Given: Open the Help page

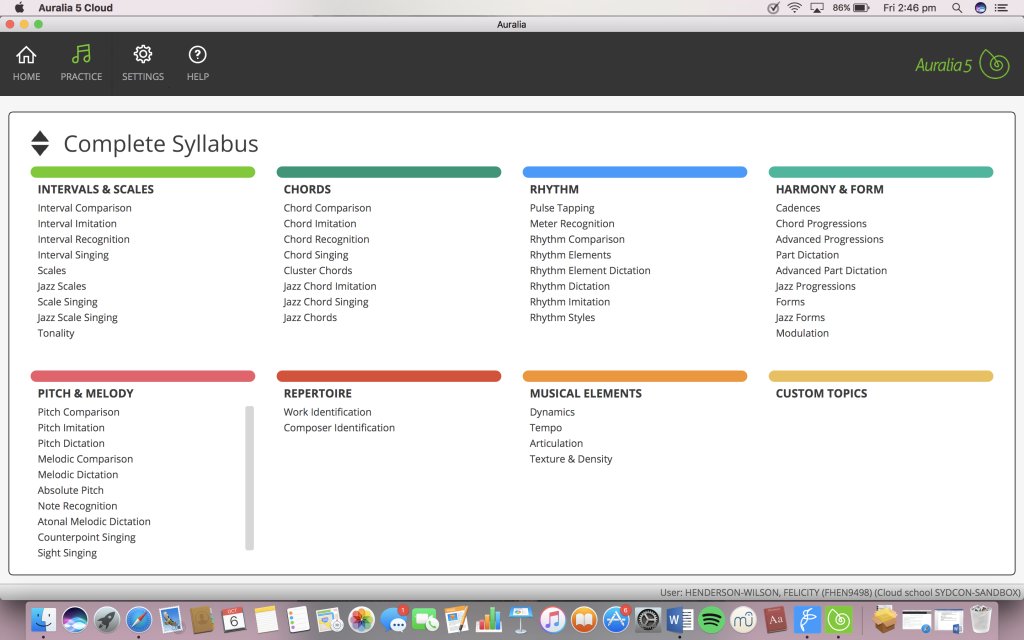Looking at the screenshot, I should tap(197, 63).
